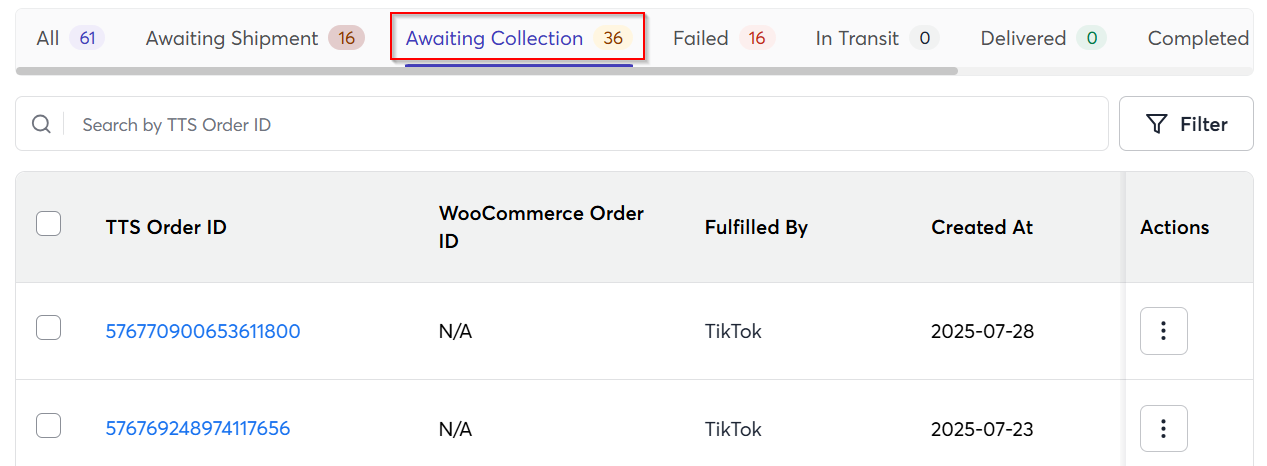1267x466 pixels.
Task: Click the 0 badge beside In Transit
Action: (924, 38)
